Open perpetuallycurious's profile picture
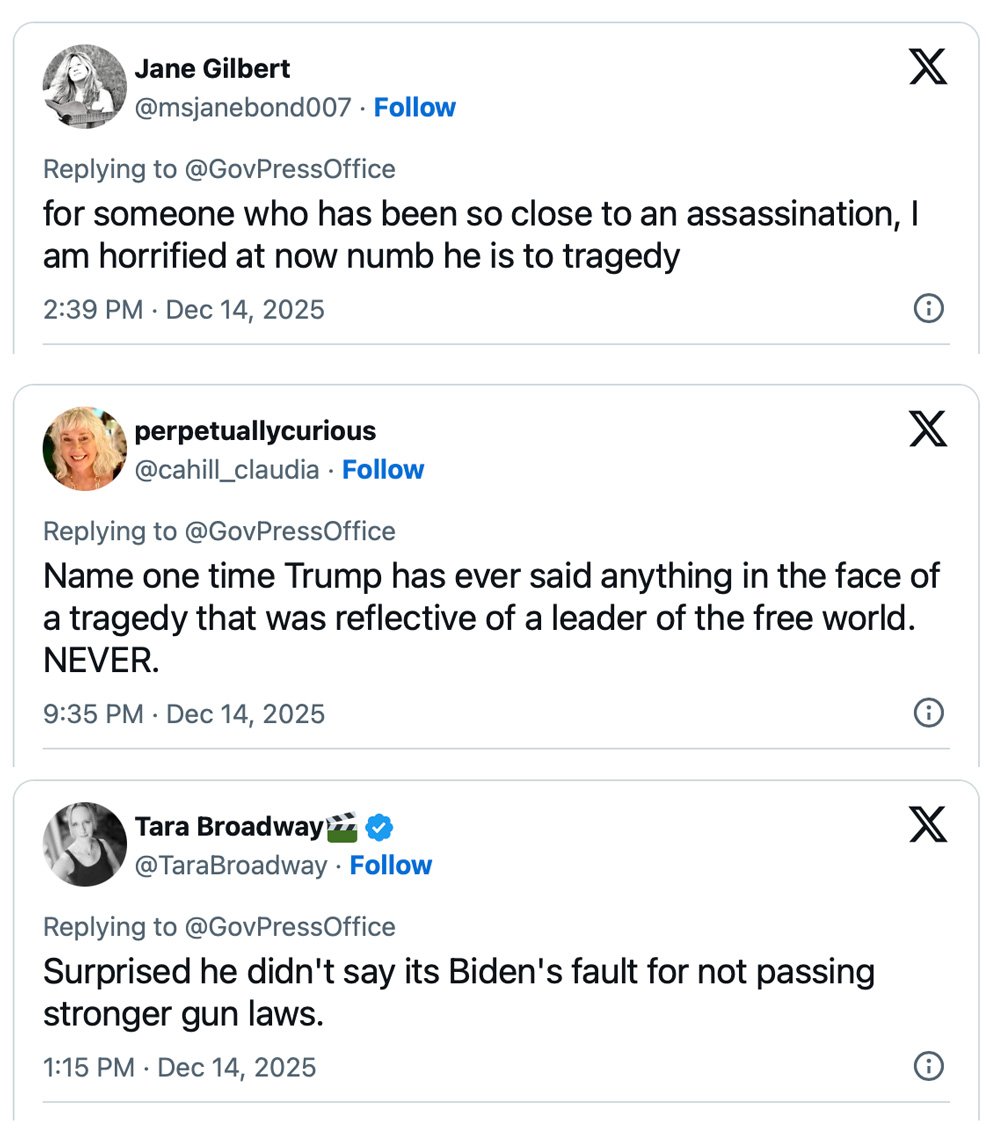The image size is (990, 1135). 84,448
